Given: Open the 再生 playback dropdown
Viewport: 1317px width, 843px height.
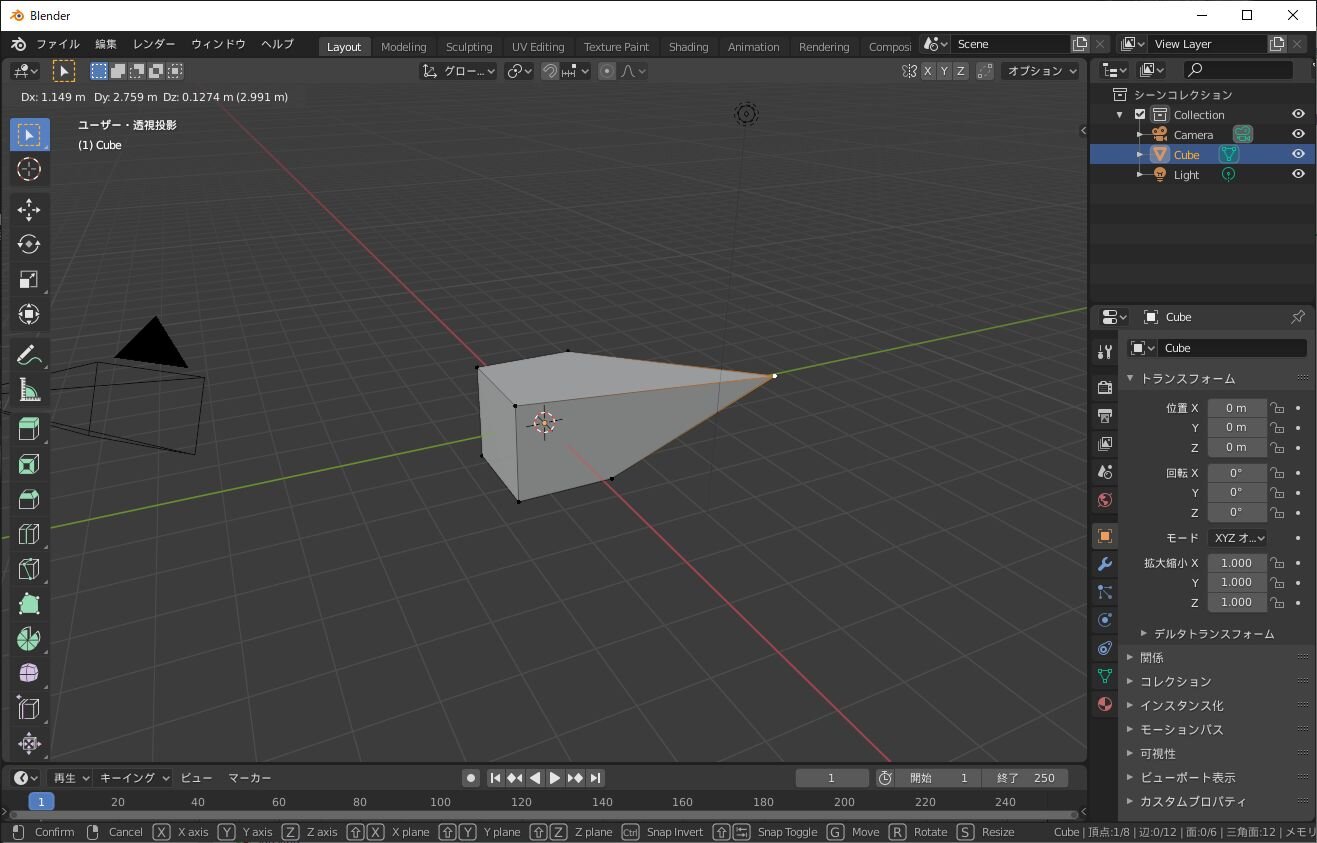Looking at the screenshot, I should pos(70,778).
